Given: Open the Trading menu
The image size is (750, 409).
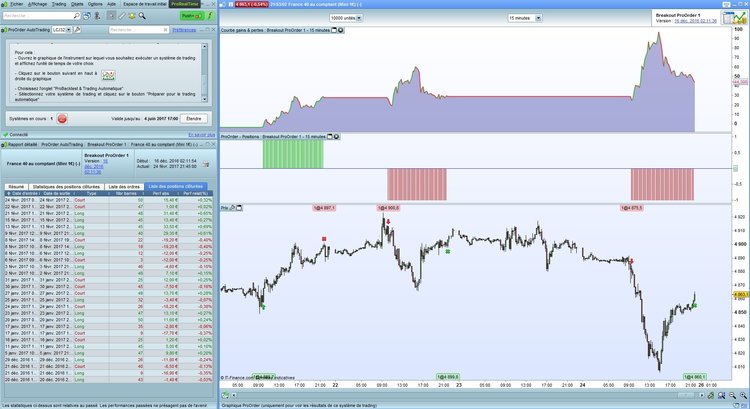Looking at the screenshot, I should pos(59,4).
